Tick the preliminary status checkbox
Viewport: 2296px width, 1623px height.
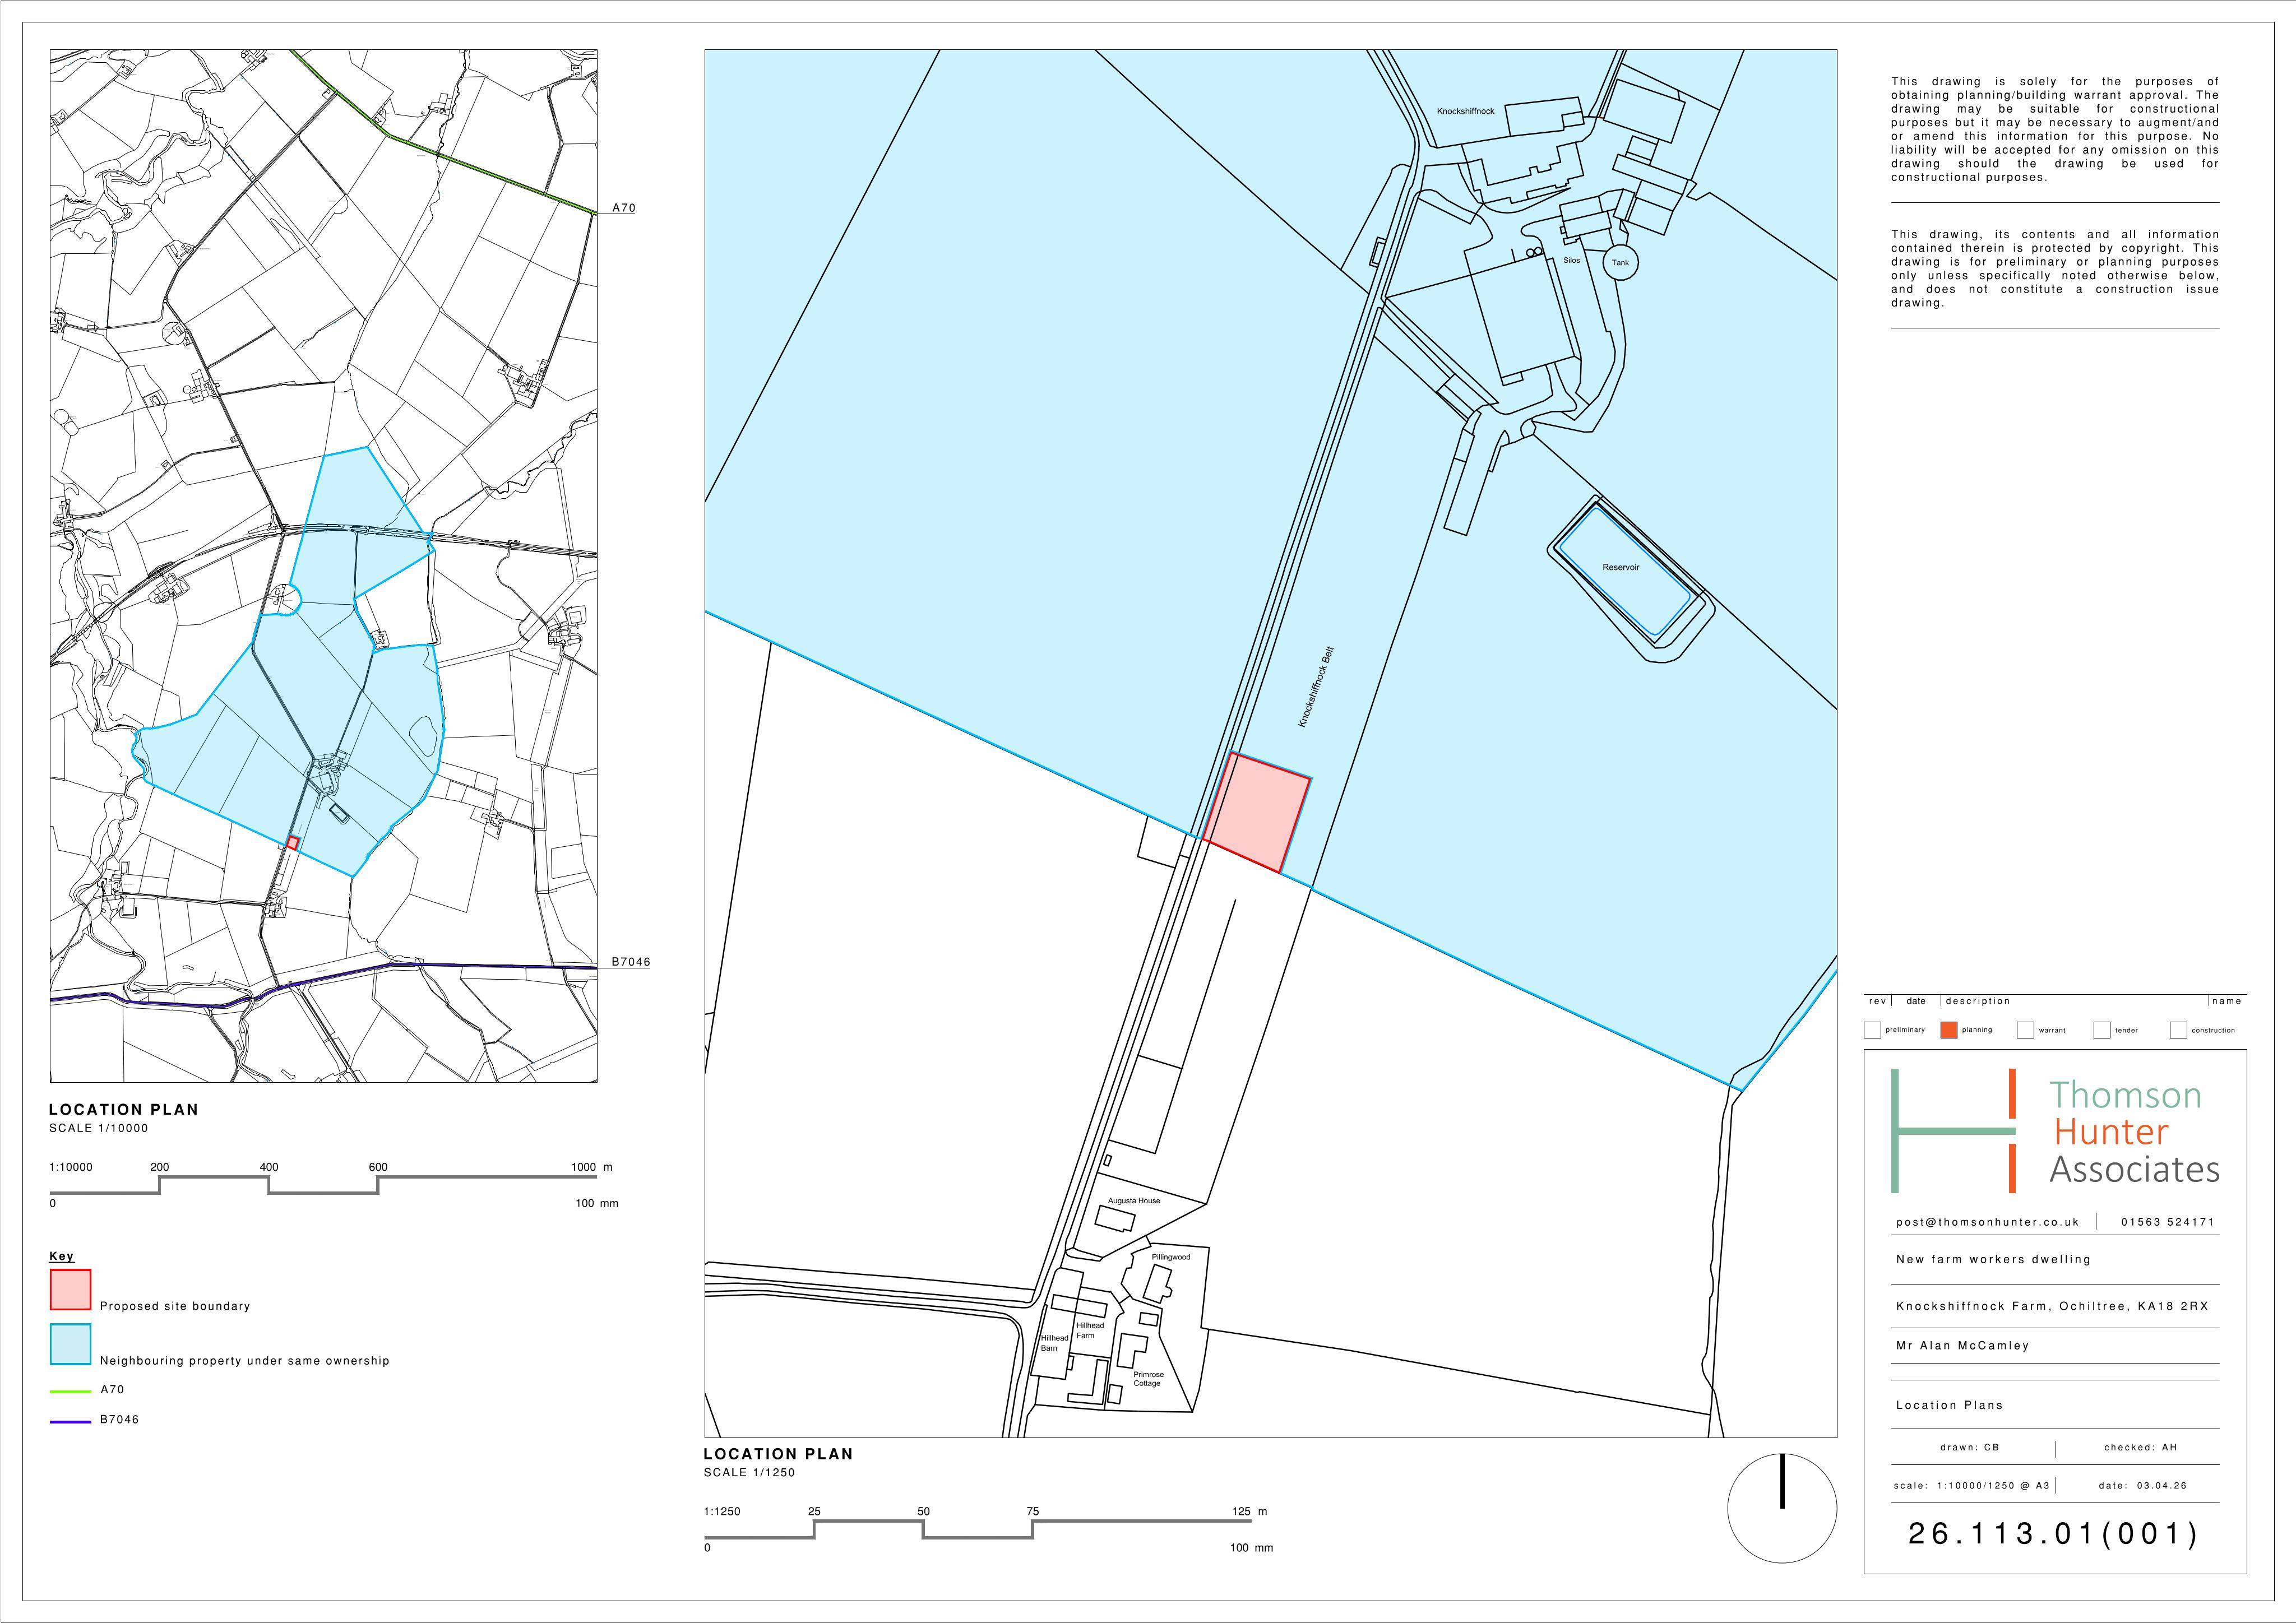[1873, 1030]
